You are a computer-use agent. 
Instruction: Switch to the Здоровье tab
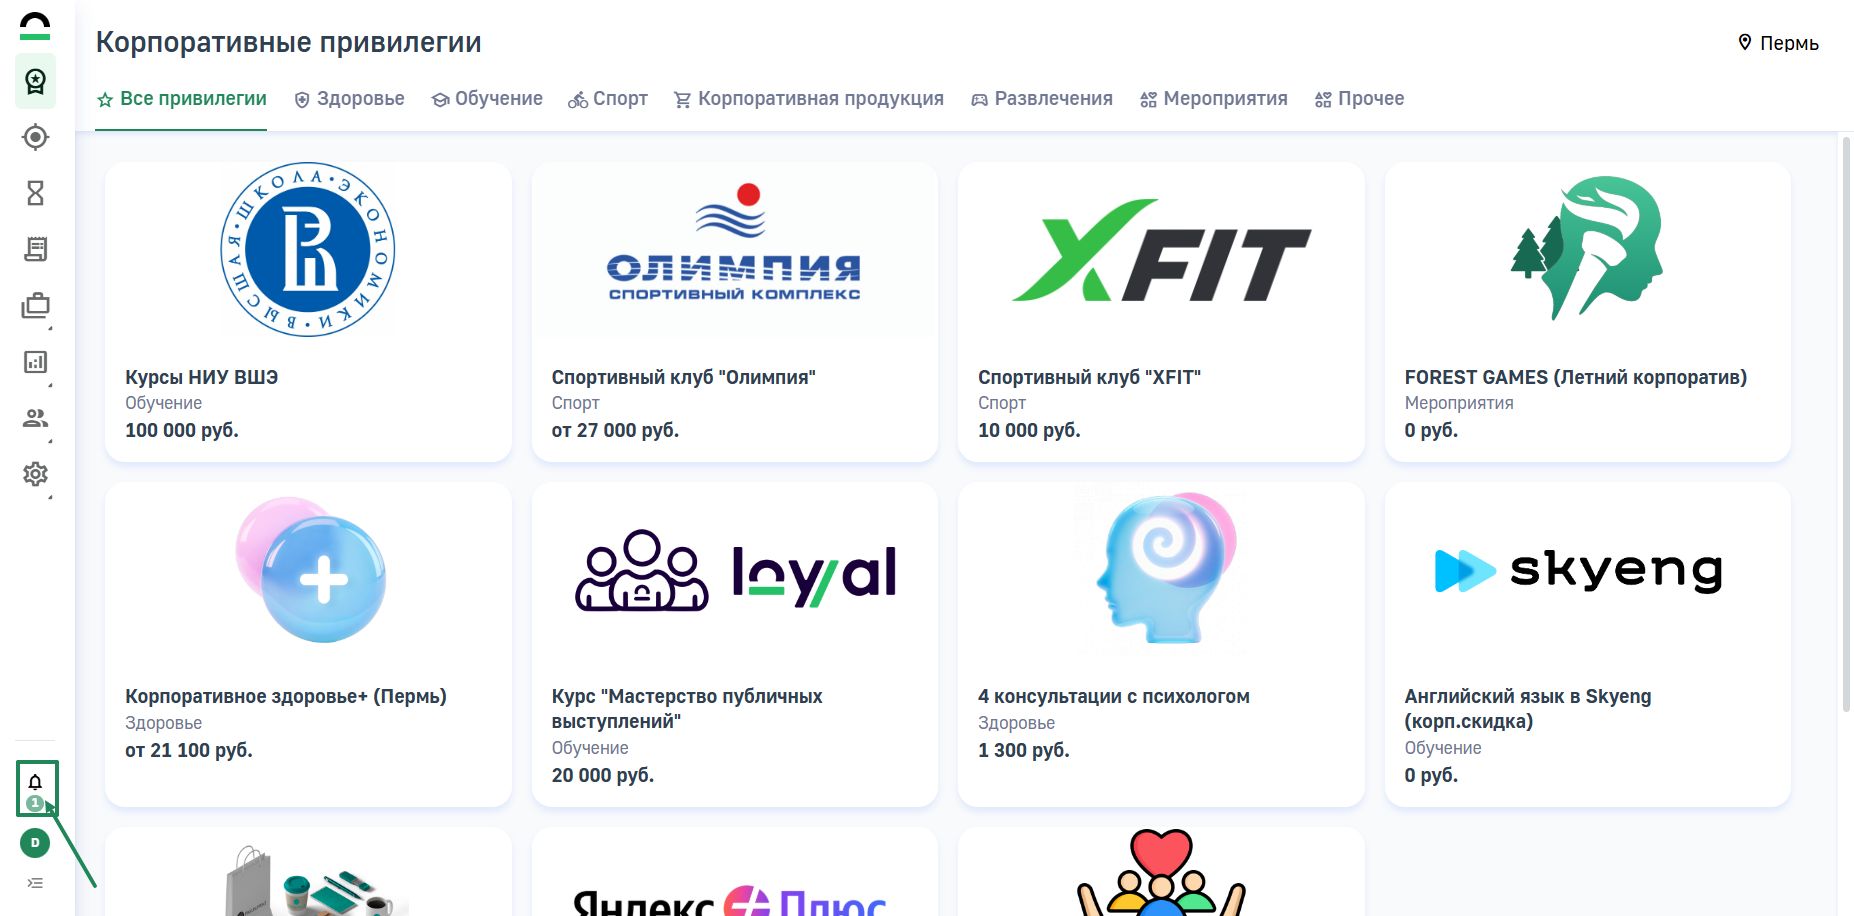point(349,99)
